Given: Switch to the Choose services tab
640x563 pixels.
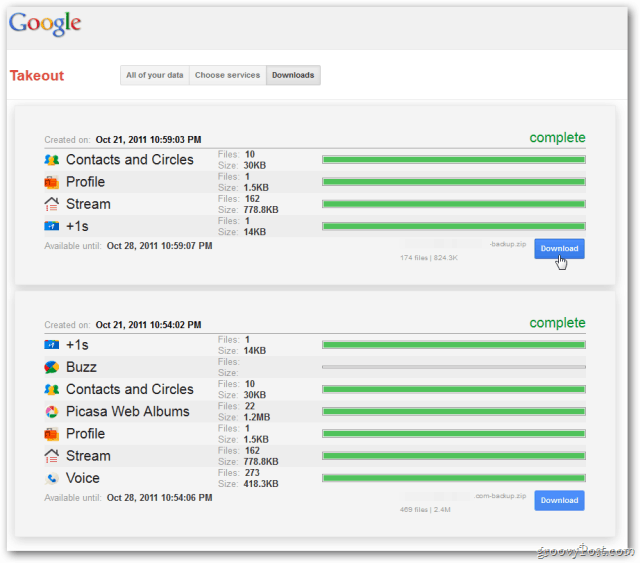Looking at the screenshot, I should pyautogui.click(x=227, y=75).
